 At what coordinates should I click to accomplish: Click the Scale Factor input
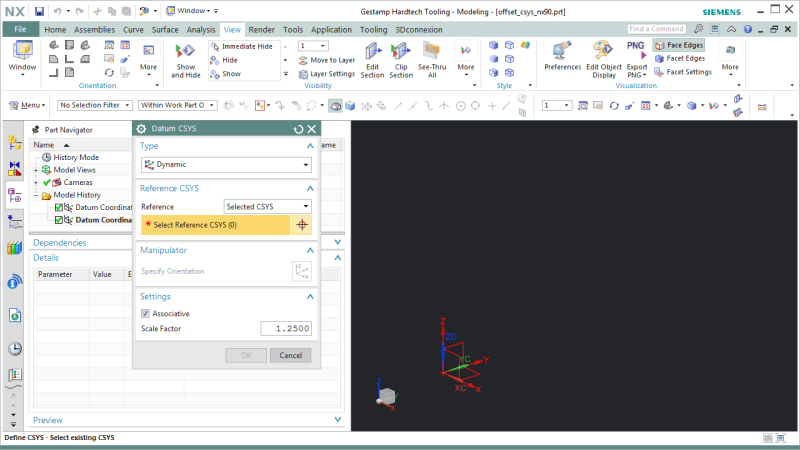(286, 329)
